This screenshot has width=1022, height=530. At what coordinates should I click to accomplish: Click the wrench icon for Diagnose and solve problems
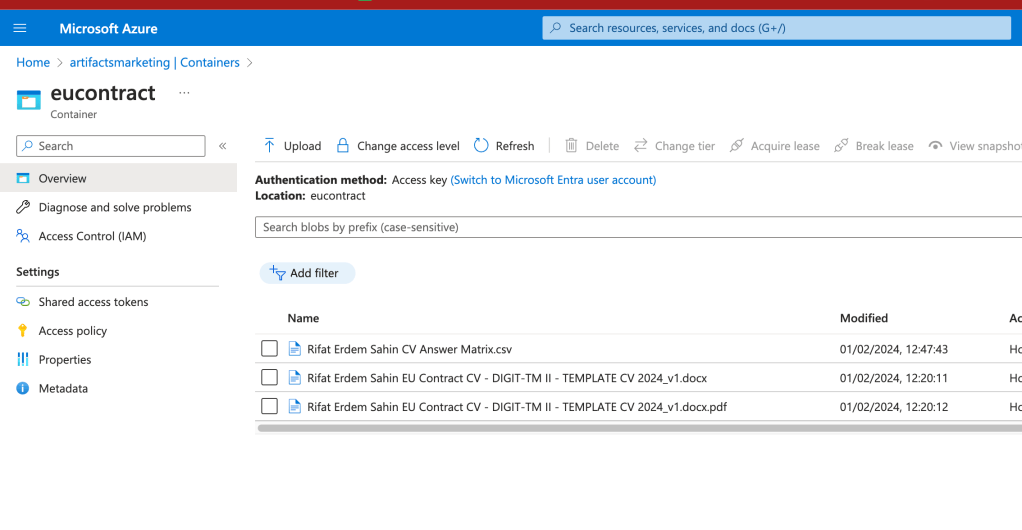click(23, 207)
